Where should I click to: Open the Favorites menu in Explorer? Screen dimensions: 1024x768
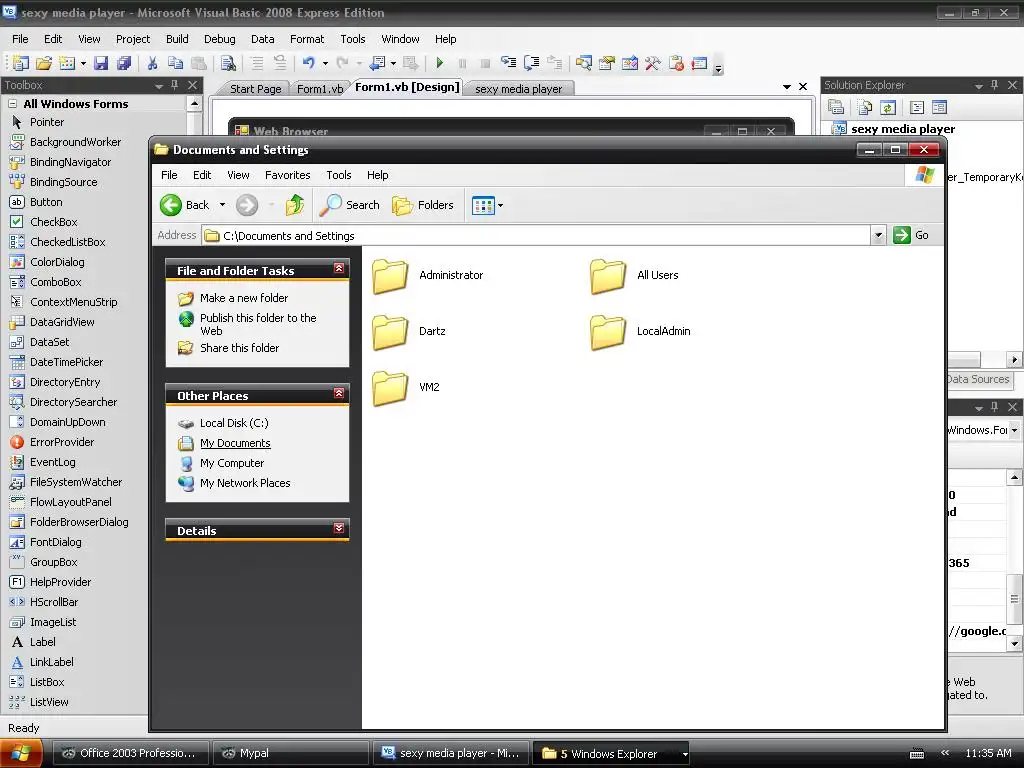pos(287,175)
